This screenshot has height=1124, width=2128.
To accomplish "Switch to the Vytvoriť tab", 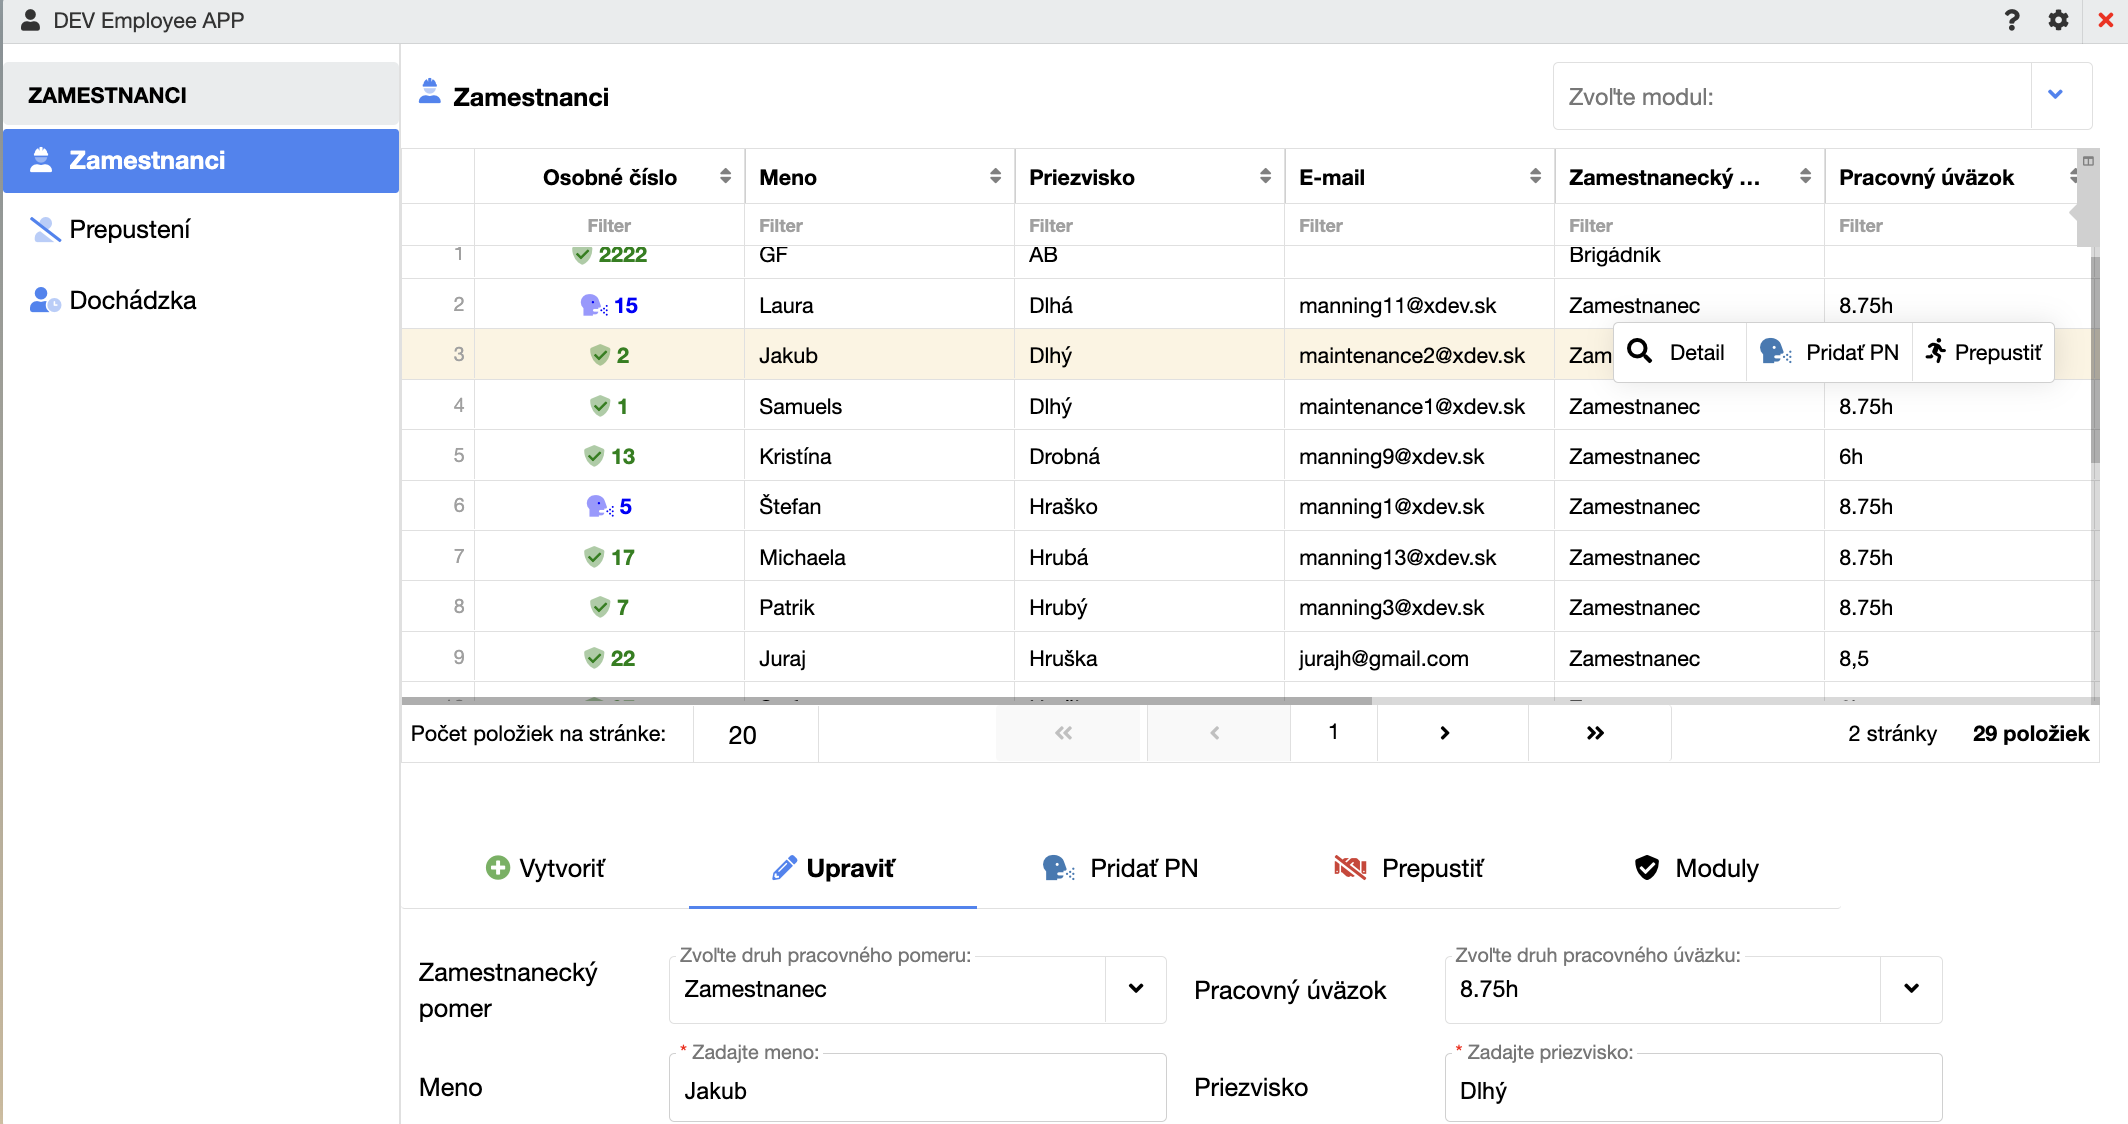I will point(545,868).
